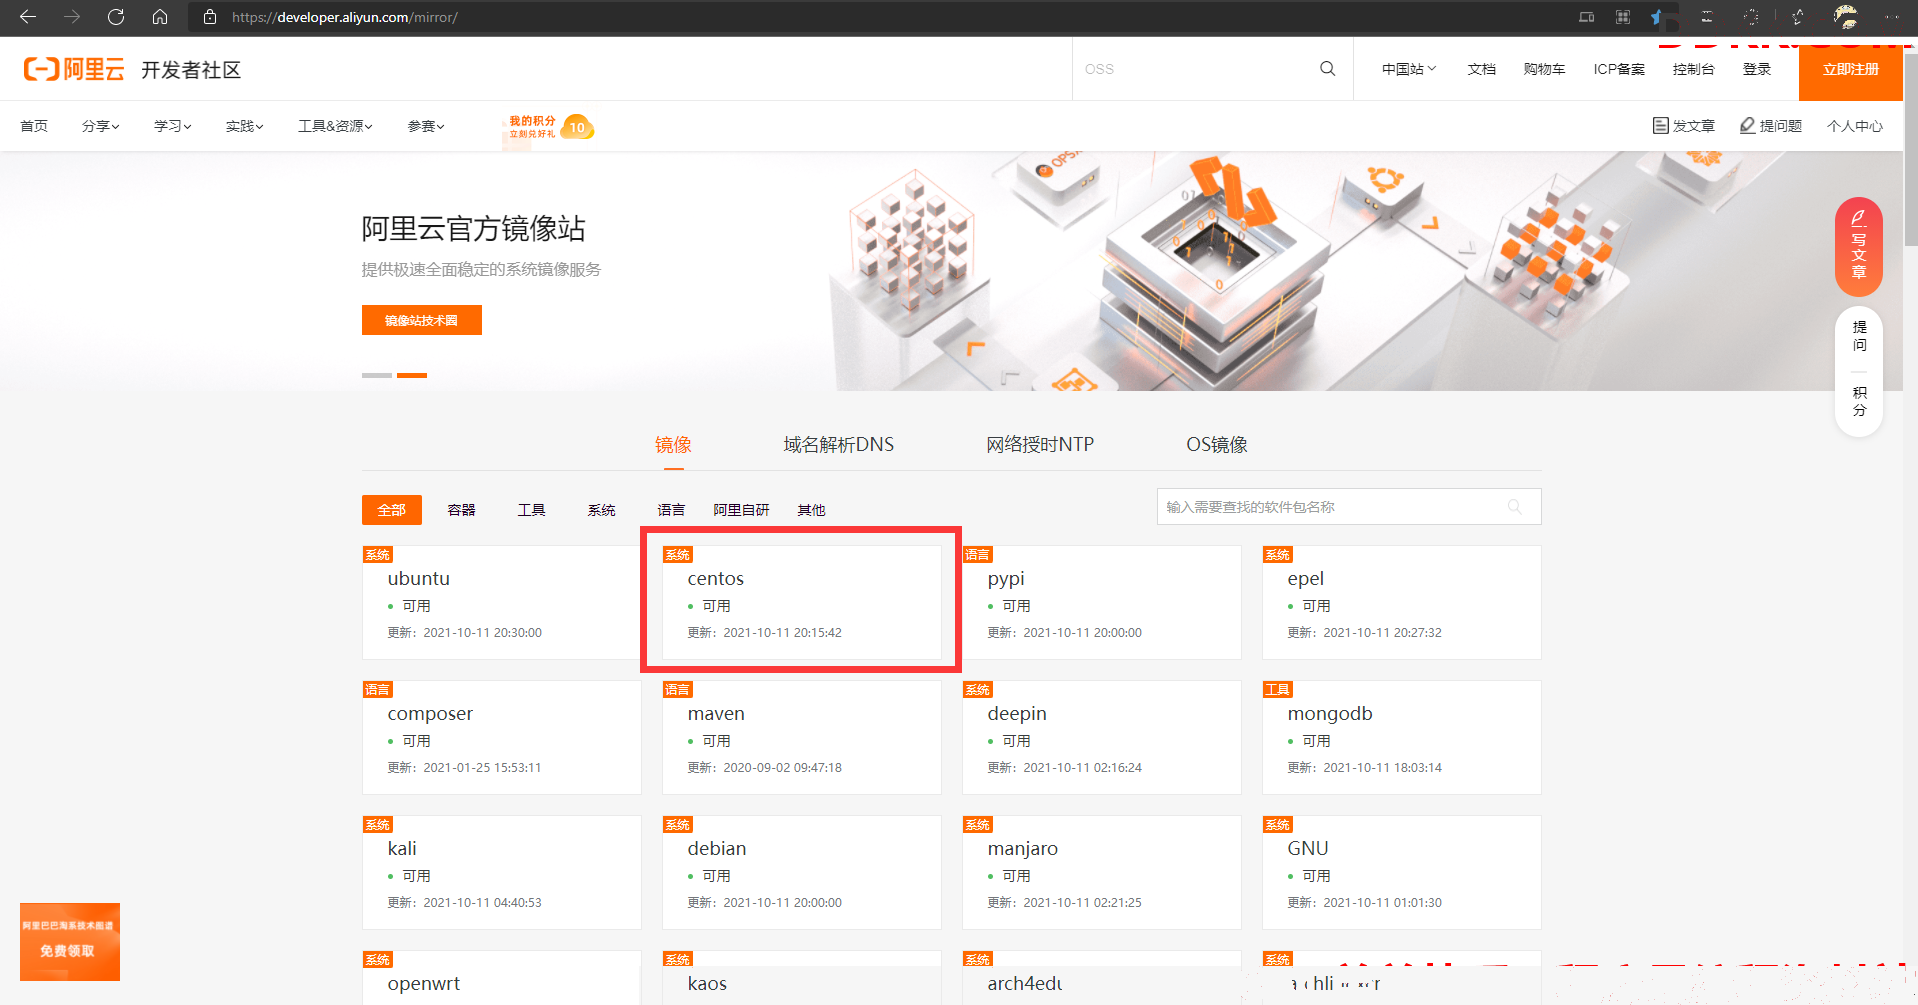The image size is (1918, 1005).
Task: Click the 立即注册 button
Action: pyautogui.click(x=1850, y=69)
